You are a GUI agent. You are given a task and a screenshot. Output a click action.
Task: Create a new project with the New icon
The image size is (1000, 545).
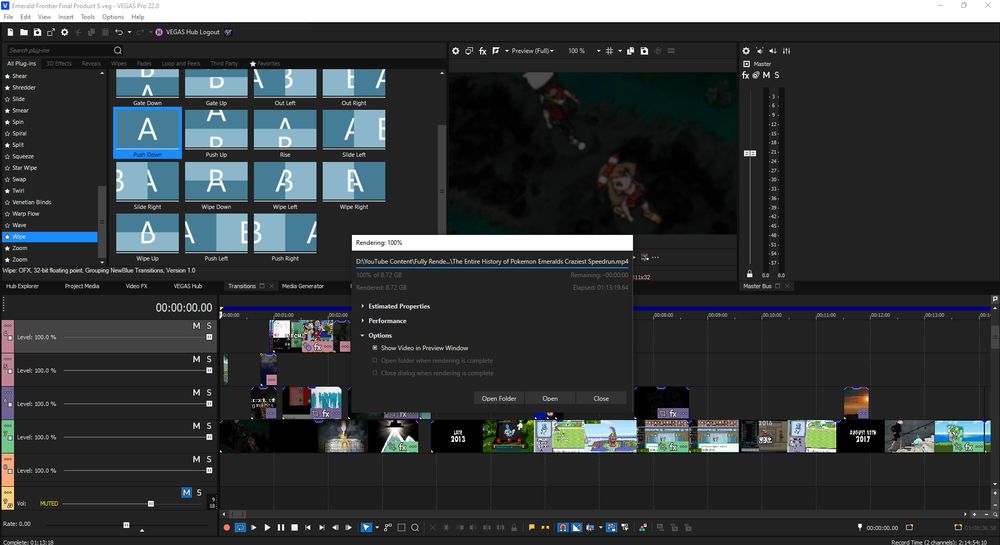click(x=10, y=32)
